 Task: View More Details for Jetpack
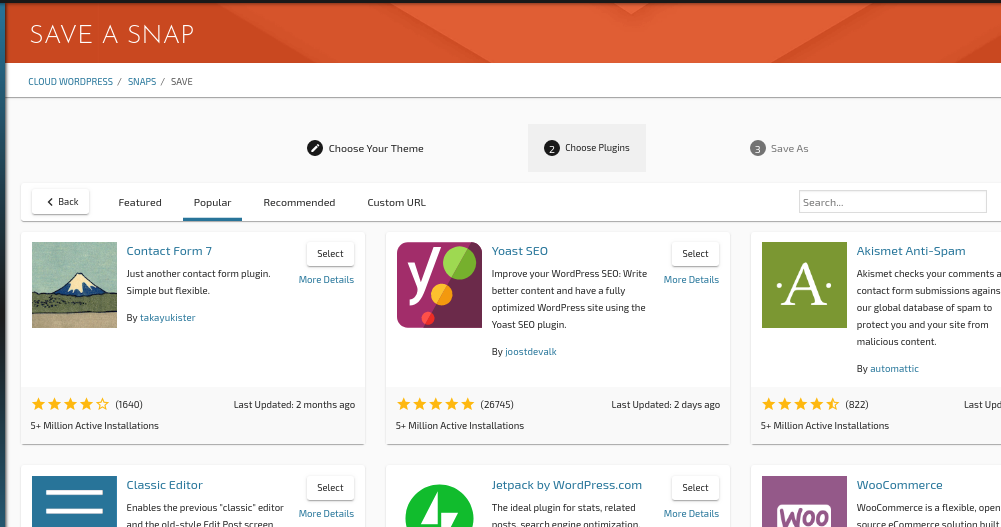pos(691,514)
